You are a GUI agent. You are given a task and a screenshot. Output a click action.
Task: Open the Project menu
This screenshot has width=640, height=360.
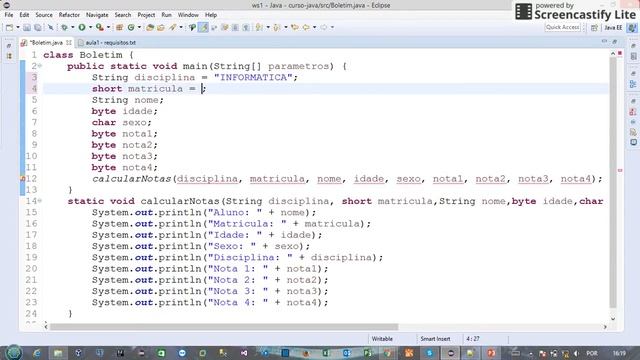tap(146, 15)
